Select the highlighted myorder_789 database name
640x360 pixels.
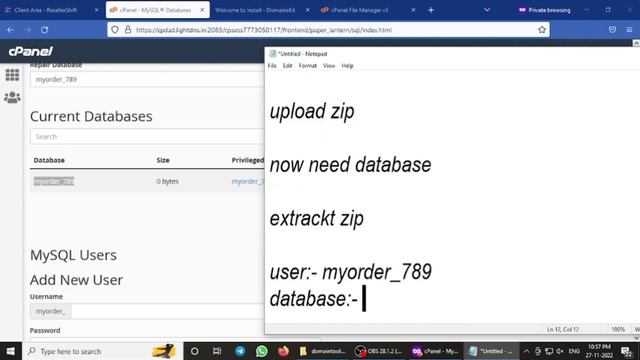point(54,181)
